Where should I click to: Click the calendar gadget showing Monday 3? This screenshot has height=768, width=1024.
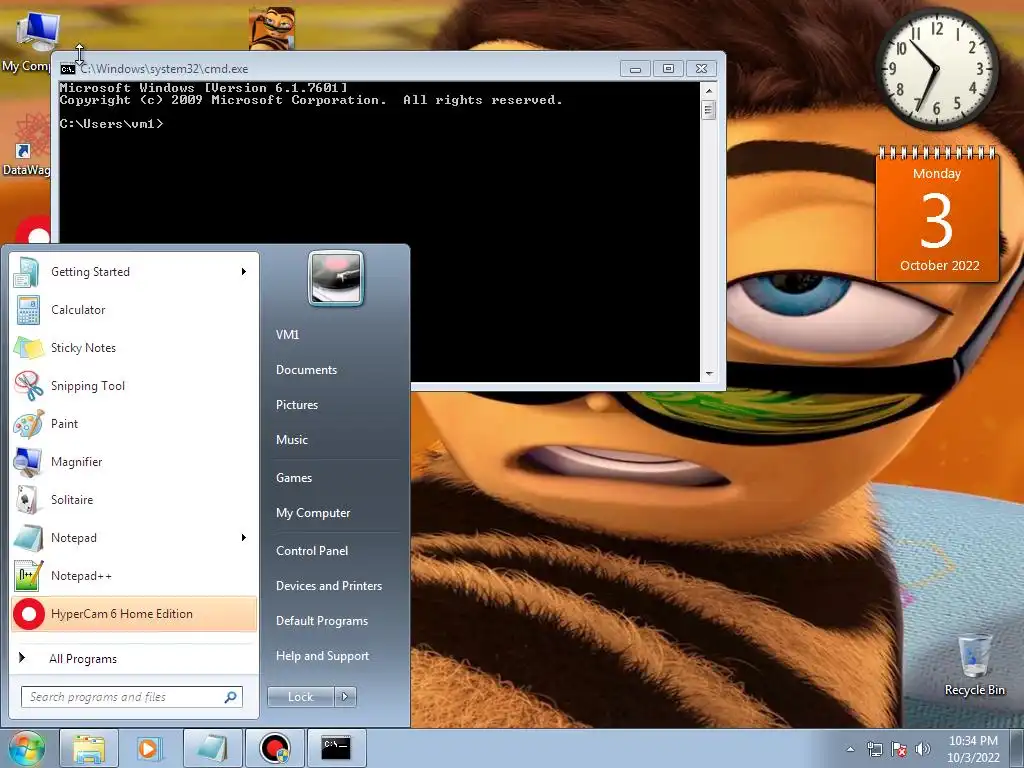pos(936,216)
